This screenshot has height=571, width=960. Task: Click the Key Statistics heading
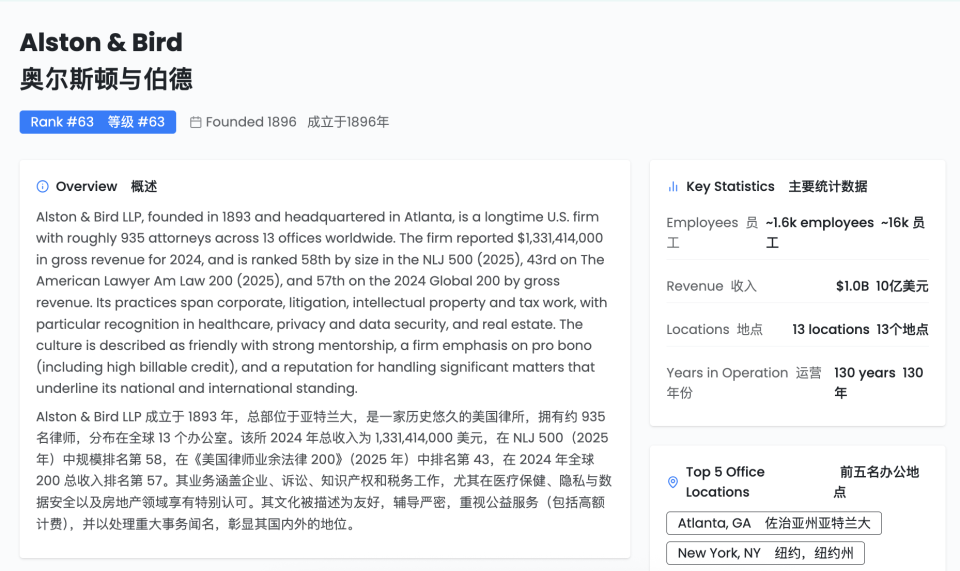point(730,187)
